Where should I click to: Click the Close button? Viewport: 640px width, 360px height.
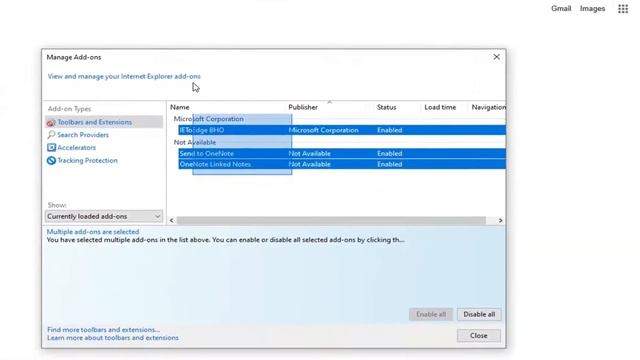click(479, 336)
